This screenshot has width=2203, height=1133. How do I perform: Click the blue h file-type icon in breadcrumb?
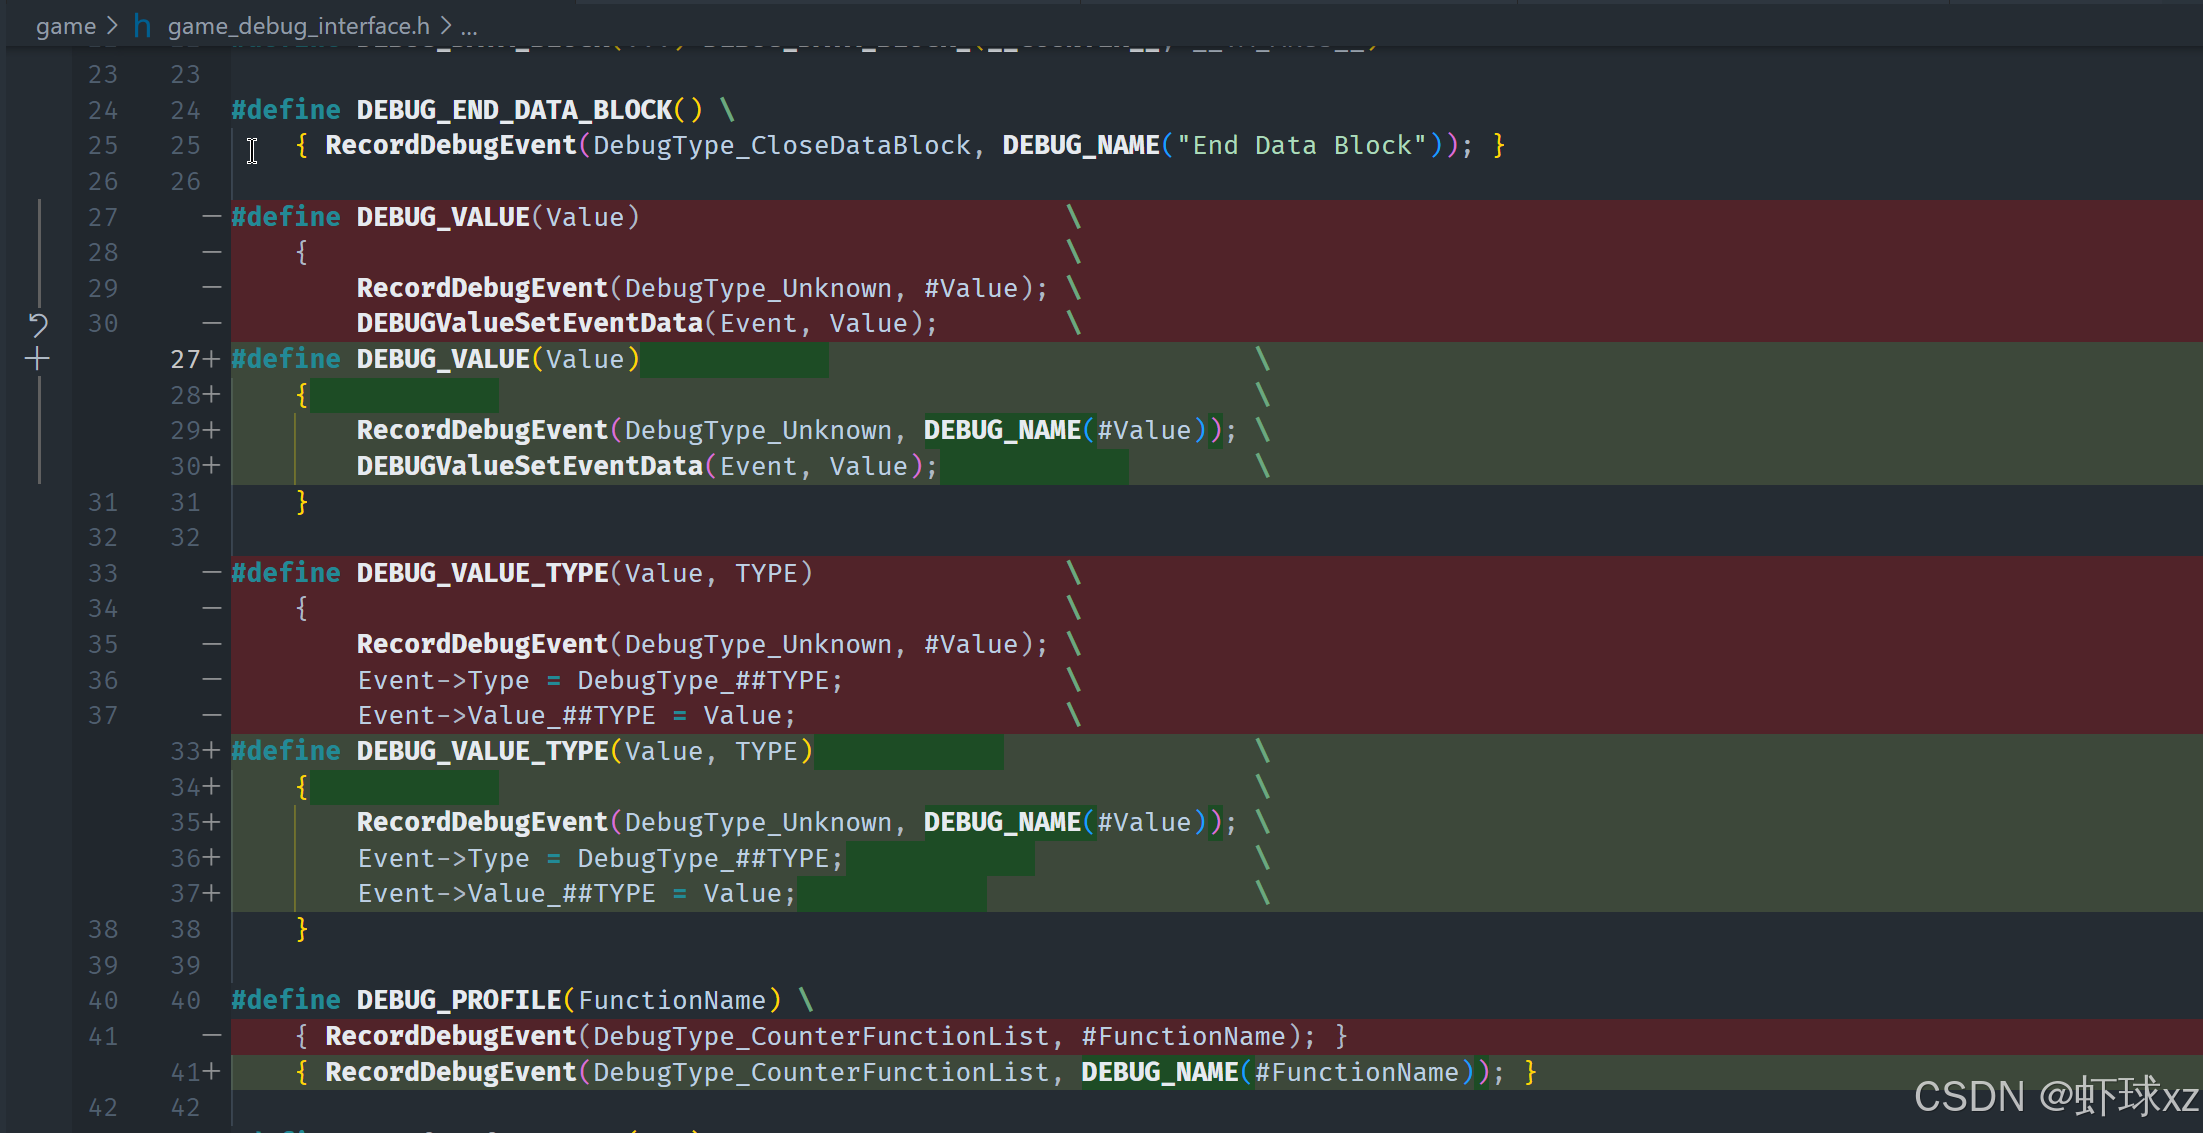click(142, 26)
